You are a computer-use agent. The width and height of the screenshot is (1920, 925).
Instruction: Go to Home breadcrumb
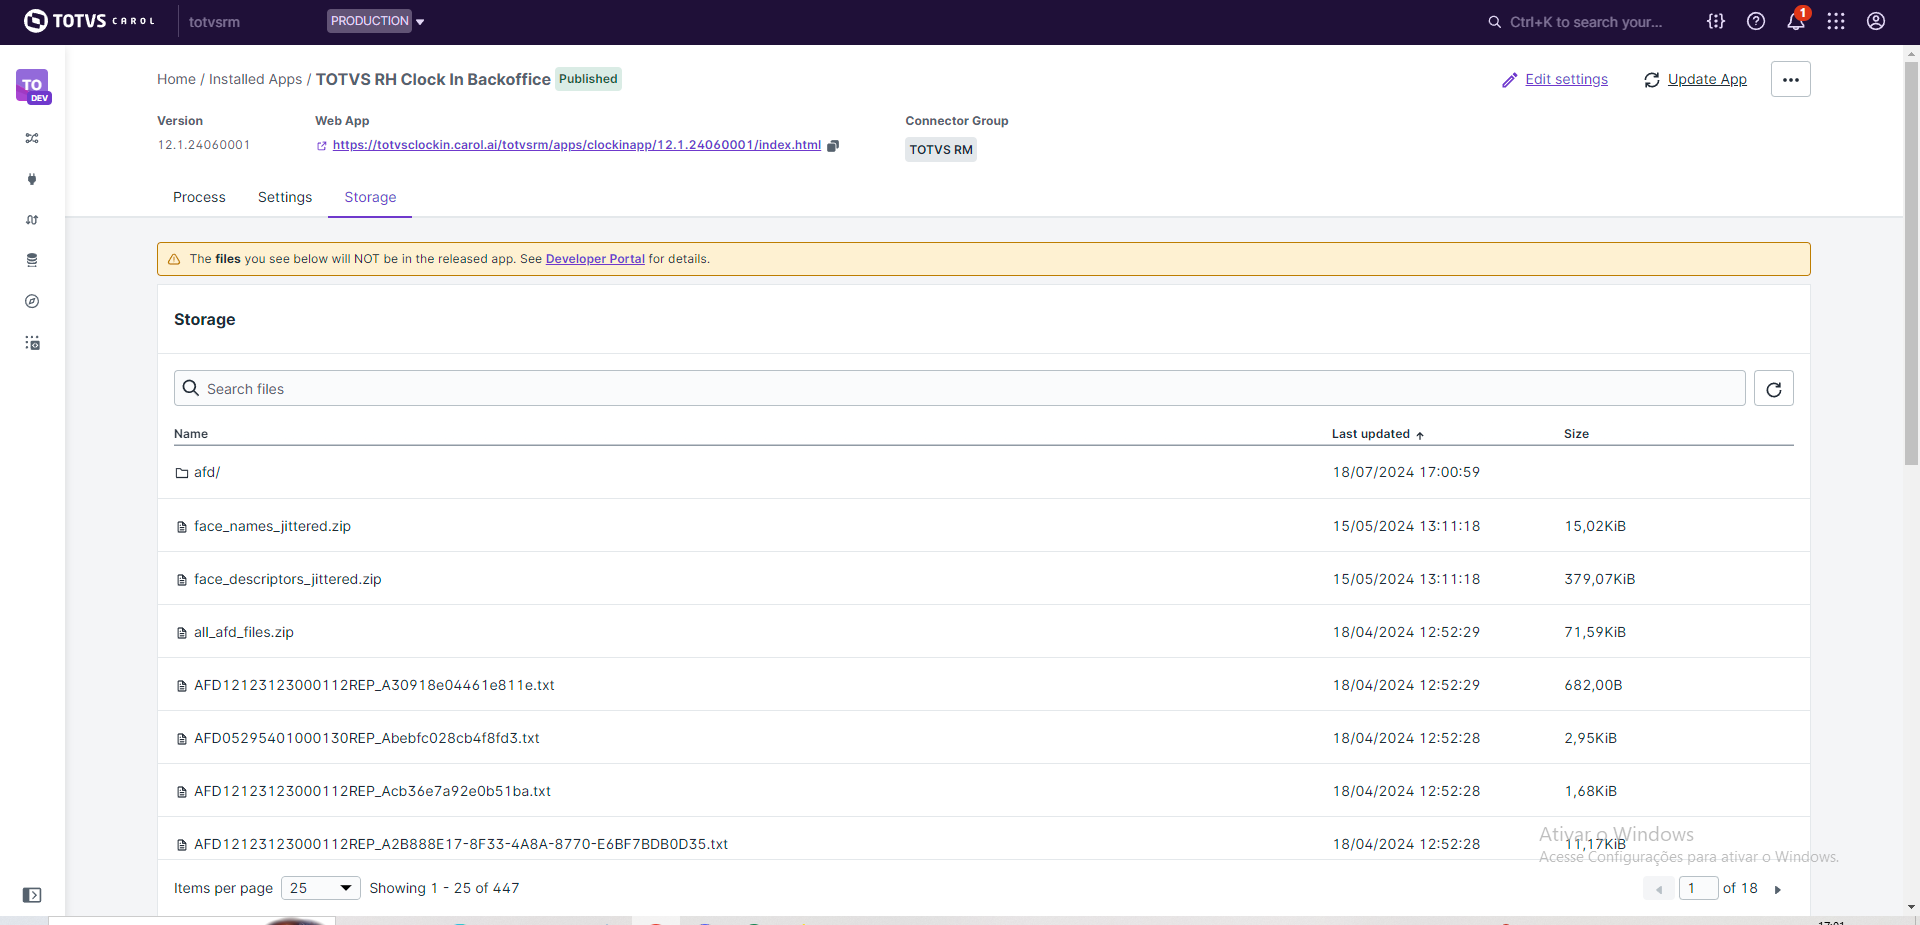176,79
